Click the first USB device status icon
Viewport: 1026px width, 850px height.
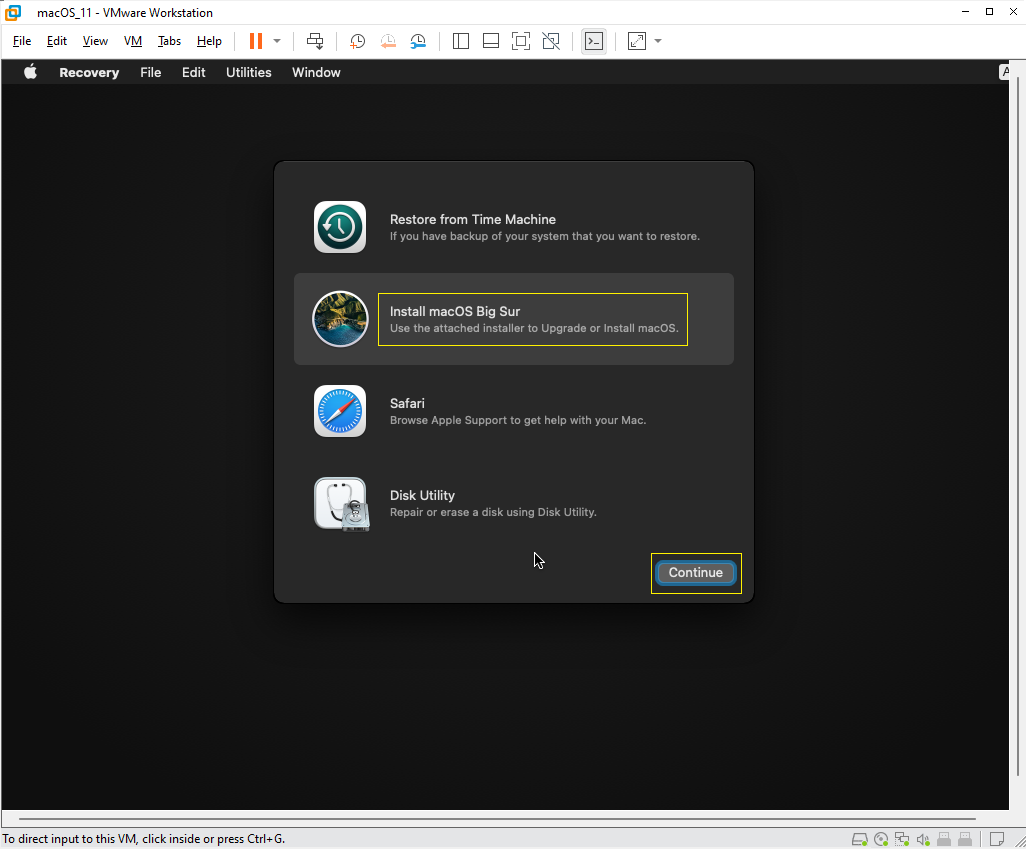point(944,840)
